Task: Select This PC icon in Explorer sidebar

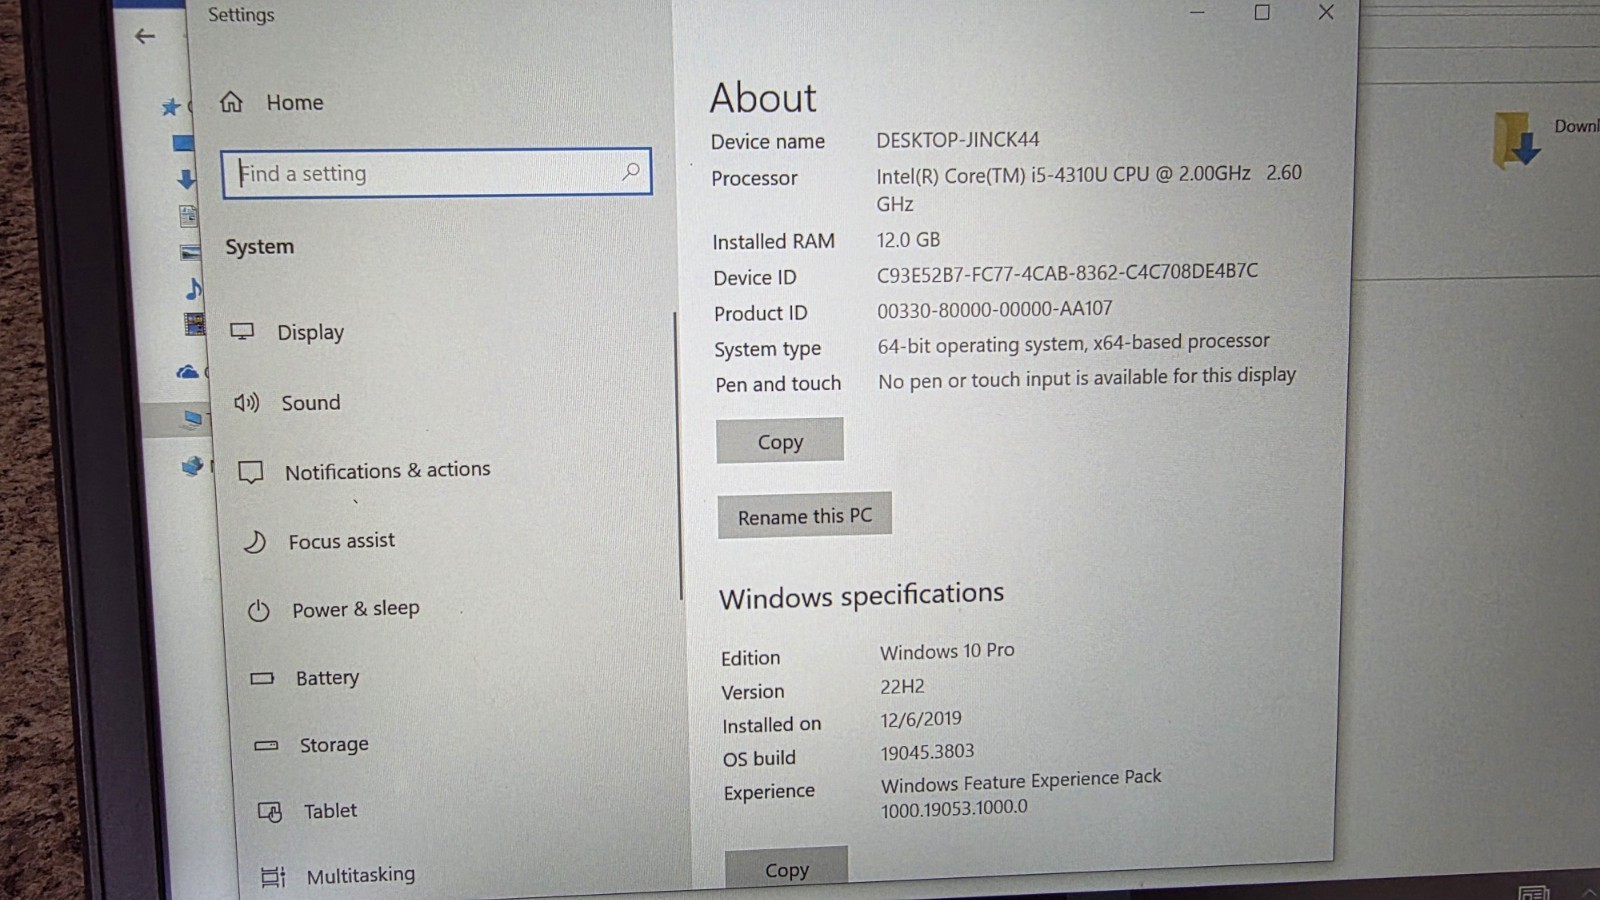Action: pos(193,419)
